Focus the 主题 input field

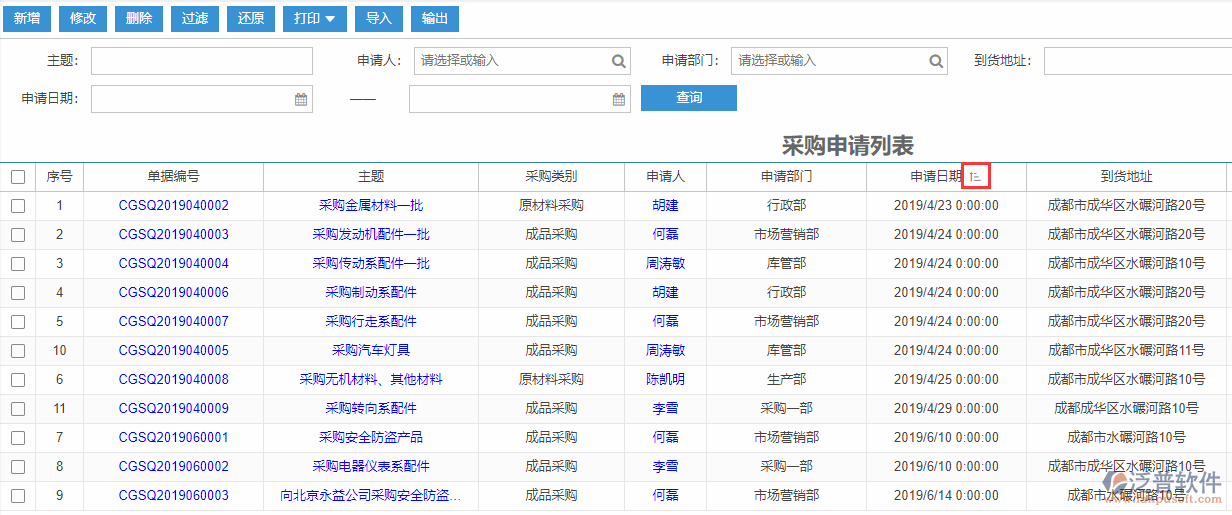coord(202,61)
